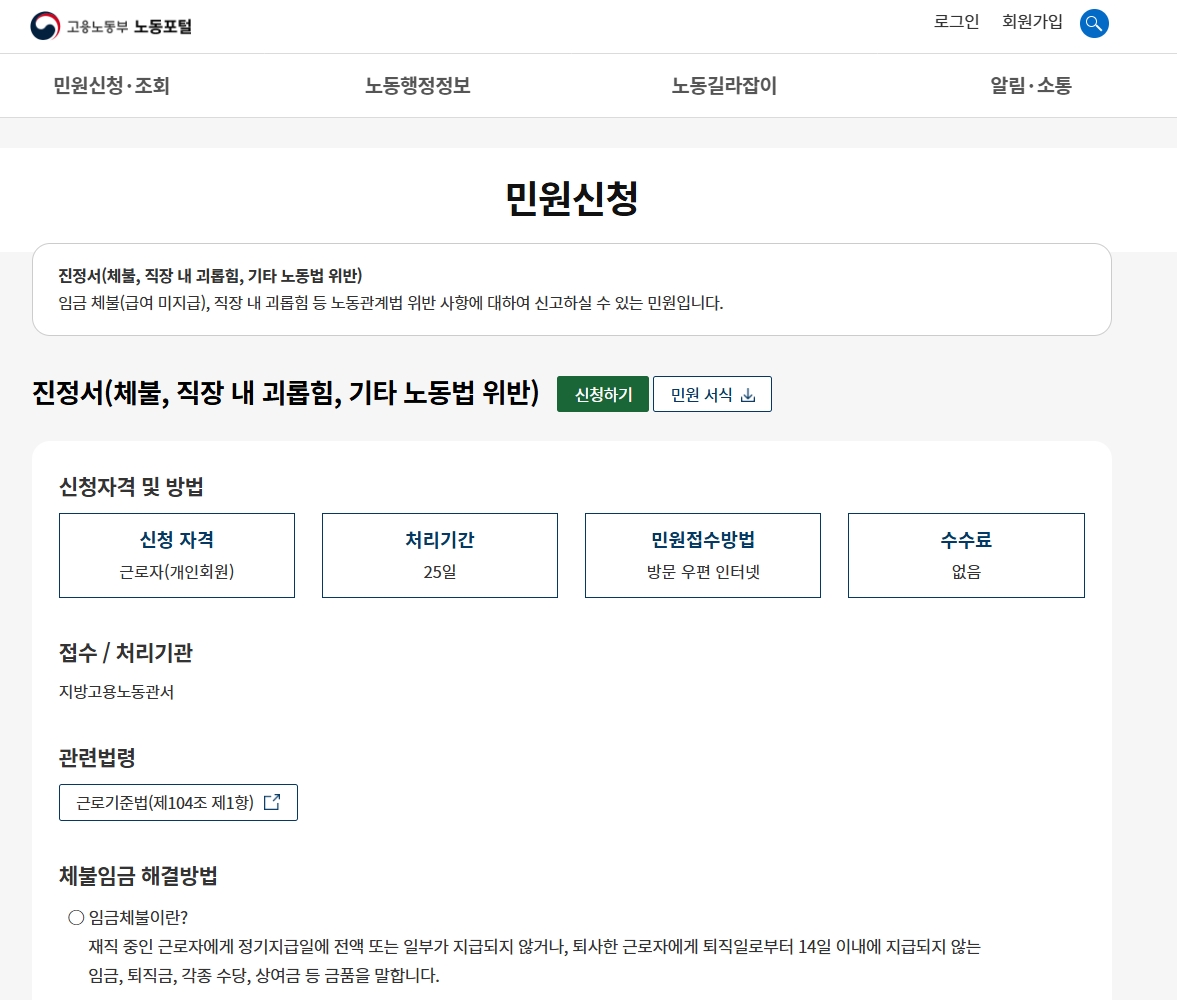The width and height of the screenshot is (1177, 1000).
Task: Select the 민원접수방법 card
Action: pyautogui.click(x=703, y=555)
